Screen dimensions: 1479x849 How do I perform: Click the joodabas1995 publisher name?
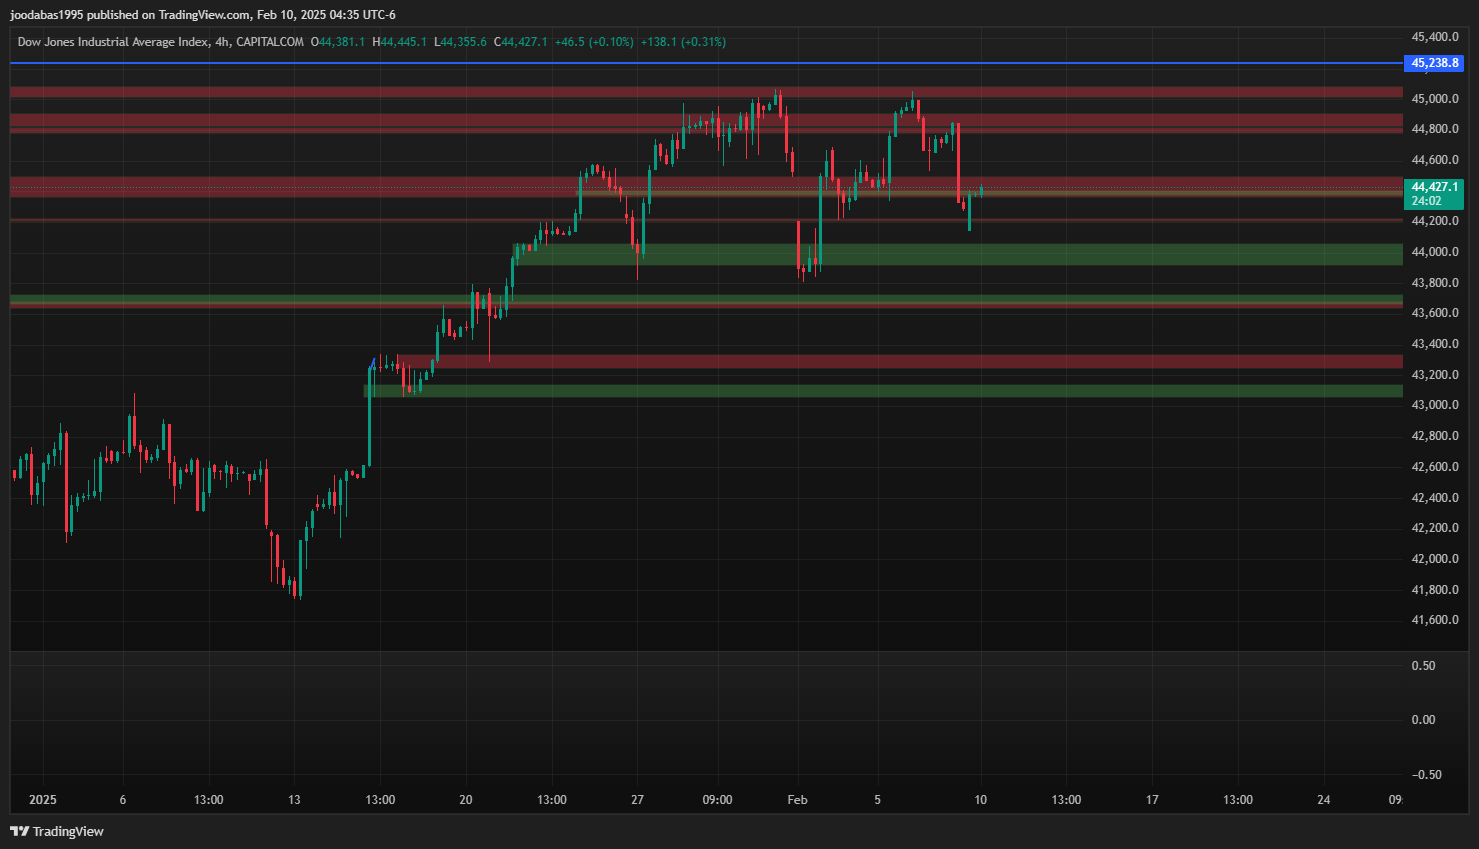pos(46,15)
